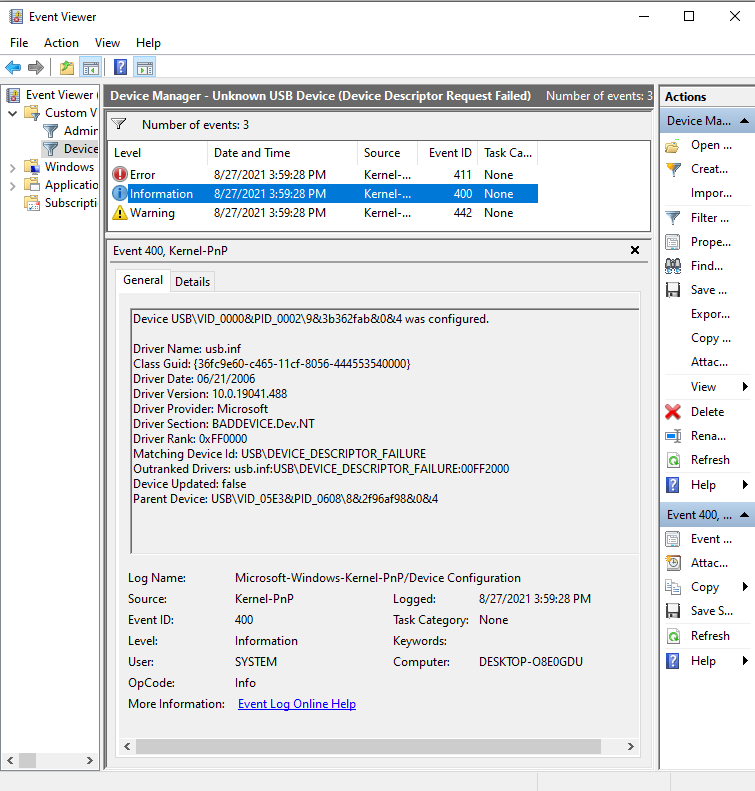Open the Properties icon in Actions

(672, 242)
